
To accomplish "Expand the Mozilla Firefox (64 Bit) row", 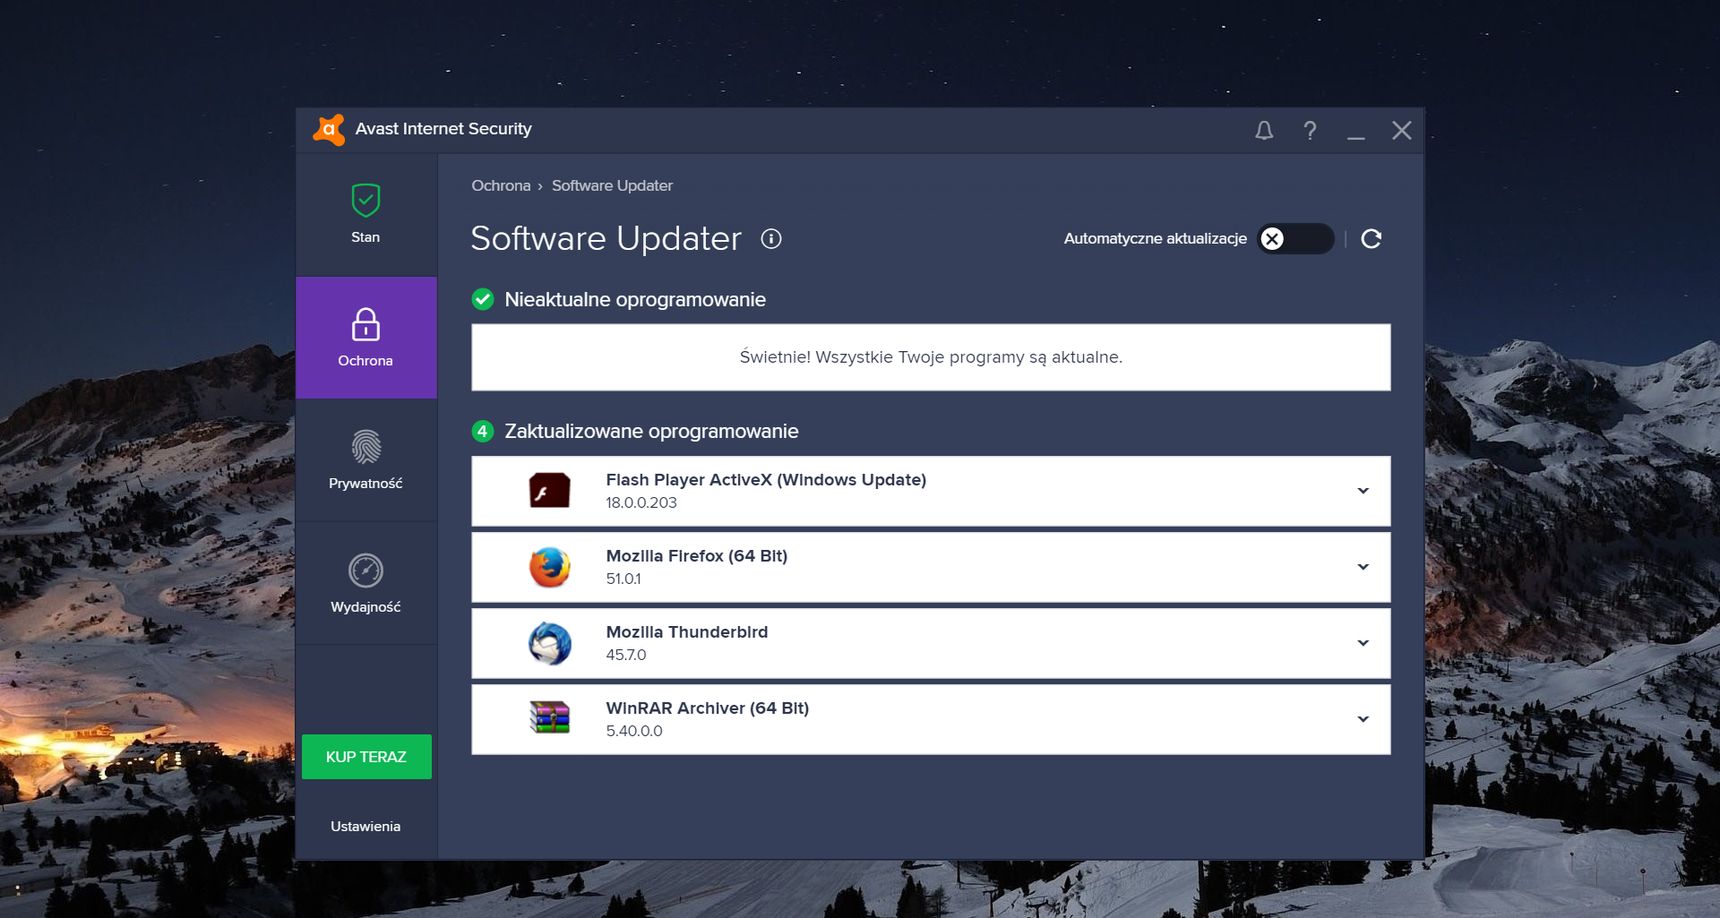I will [1363, 567].
